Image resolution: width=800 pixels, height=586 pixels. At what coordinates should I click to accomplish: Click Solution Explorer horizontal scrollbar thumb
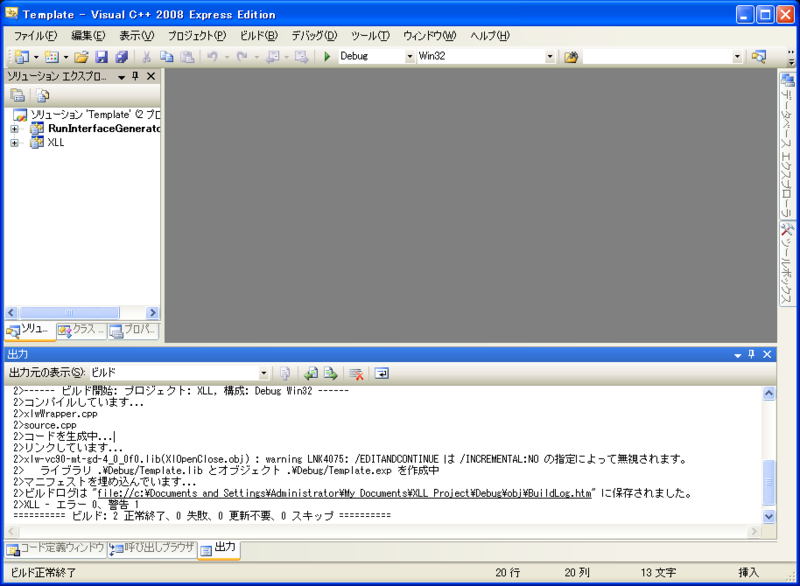click(x=69, y=313)
